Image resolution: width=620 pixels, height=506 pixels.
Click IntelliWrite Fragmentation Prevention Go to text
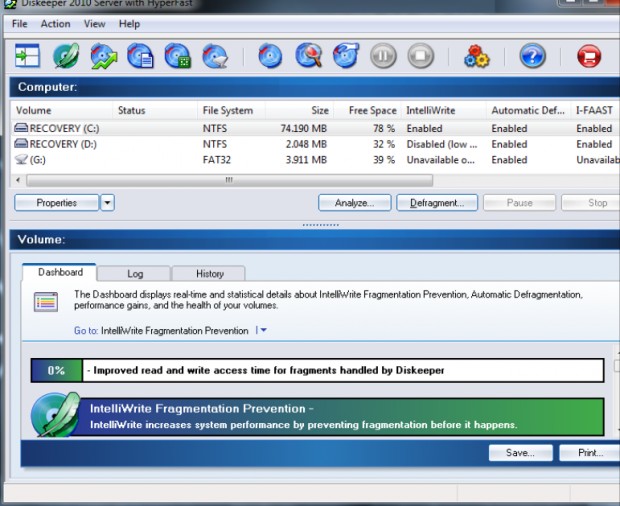[x=174, y=330]
